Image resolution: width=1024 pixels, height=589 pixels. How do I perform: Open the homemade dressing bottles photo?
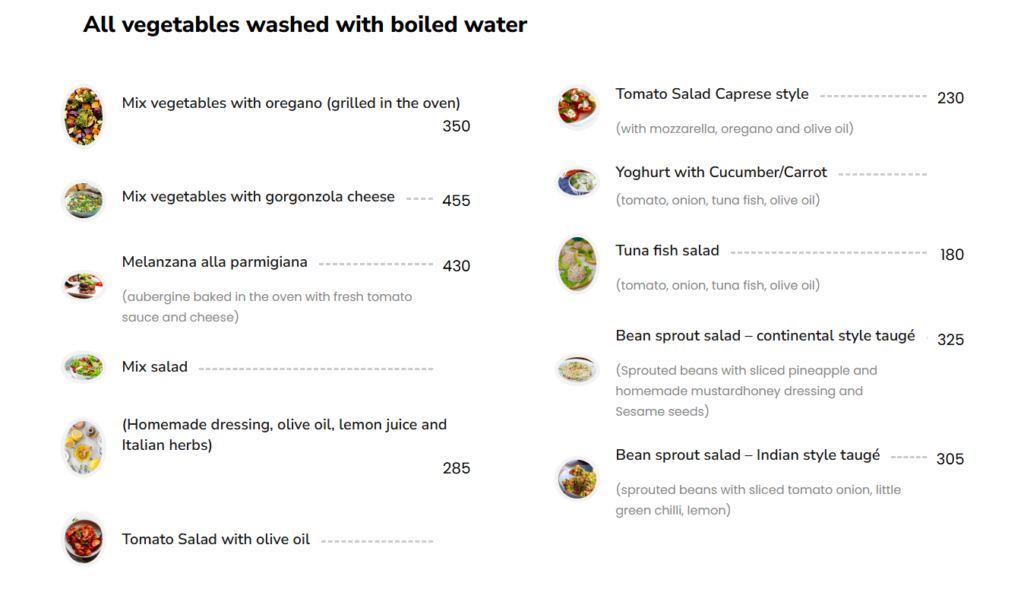pos(83,447)
